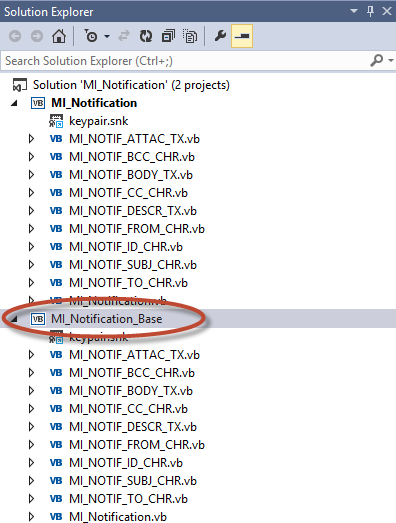Open search options dropdown arrow
The width and height of the screenshot is (396, 523).
tap(391, 61)
